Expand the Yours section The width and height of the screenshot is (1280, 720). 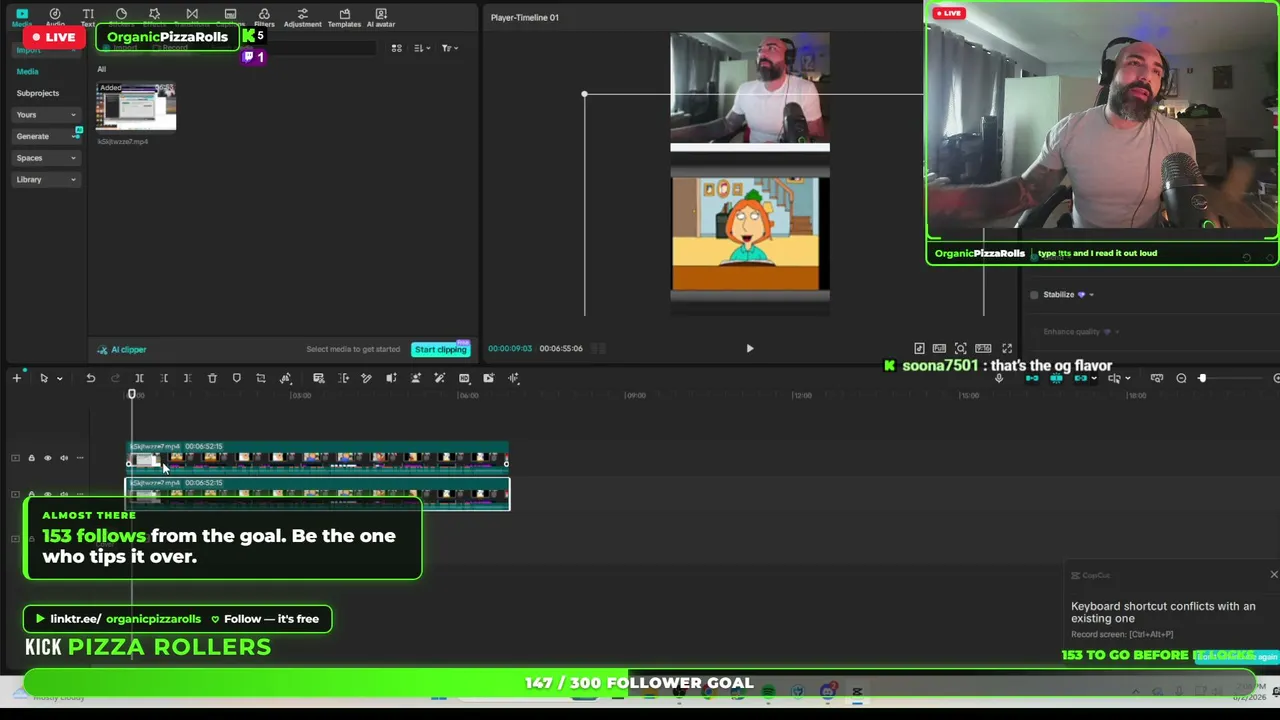(x=46, y=115)
